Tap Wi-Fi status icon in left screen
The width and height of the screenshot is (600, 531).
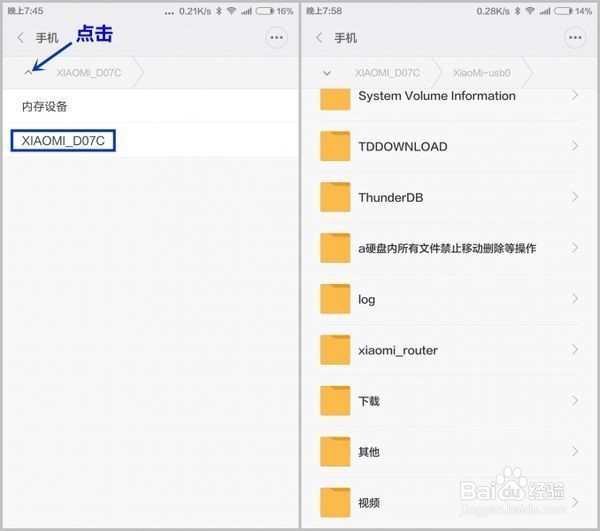232,11
